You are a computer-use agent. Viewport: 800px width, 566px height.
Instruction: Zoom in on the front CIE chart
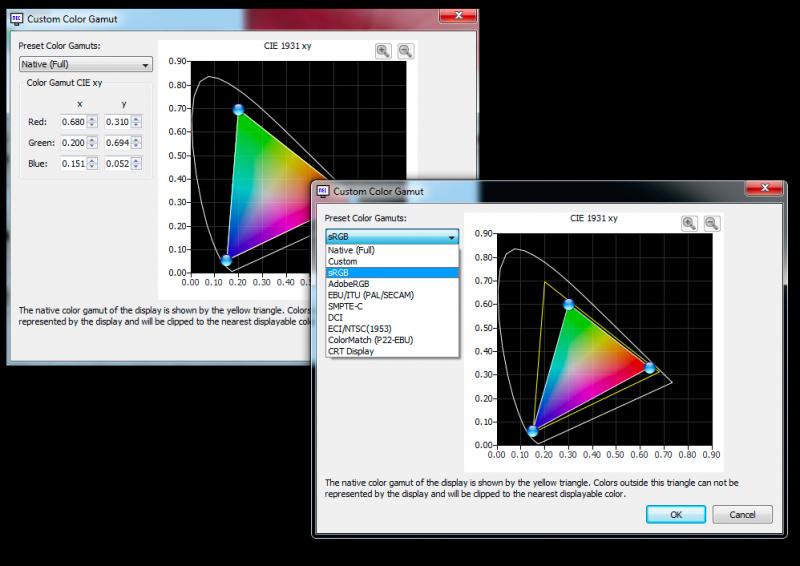point(689,224)
